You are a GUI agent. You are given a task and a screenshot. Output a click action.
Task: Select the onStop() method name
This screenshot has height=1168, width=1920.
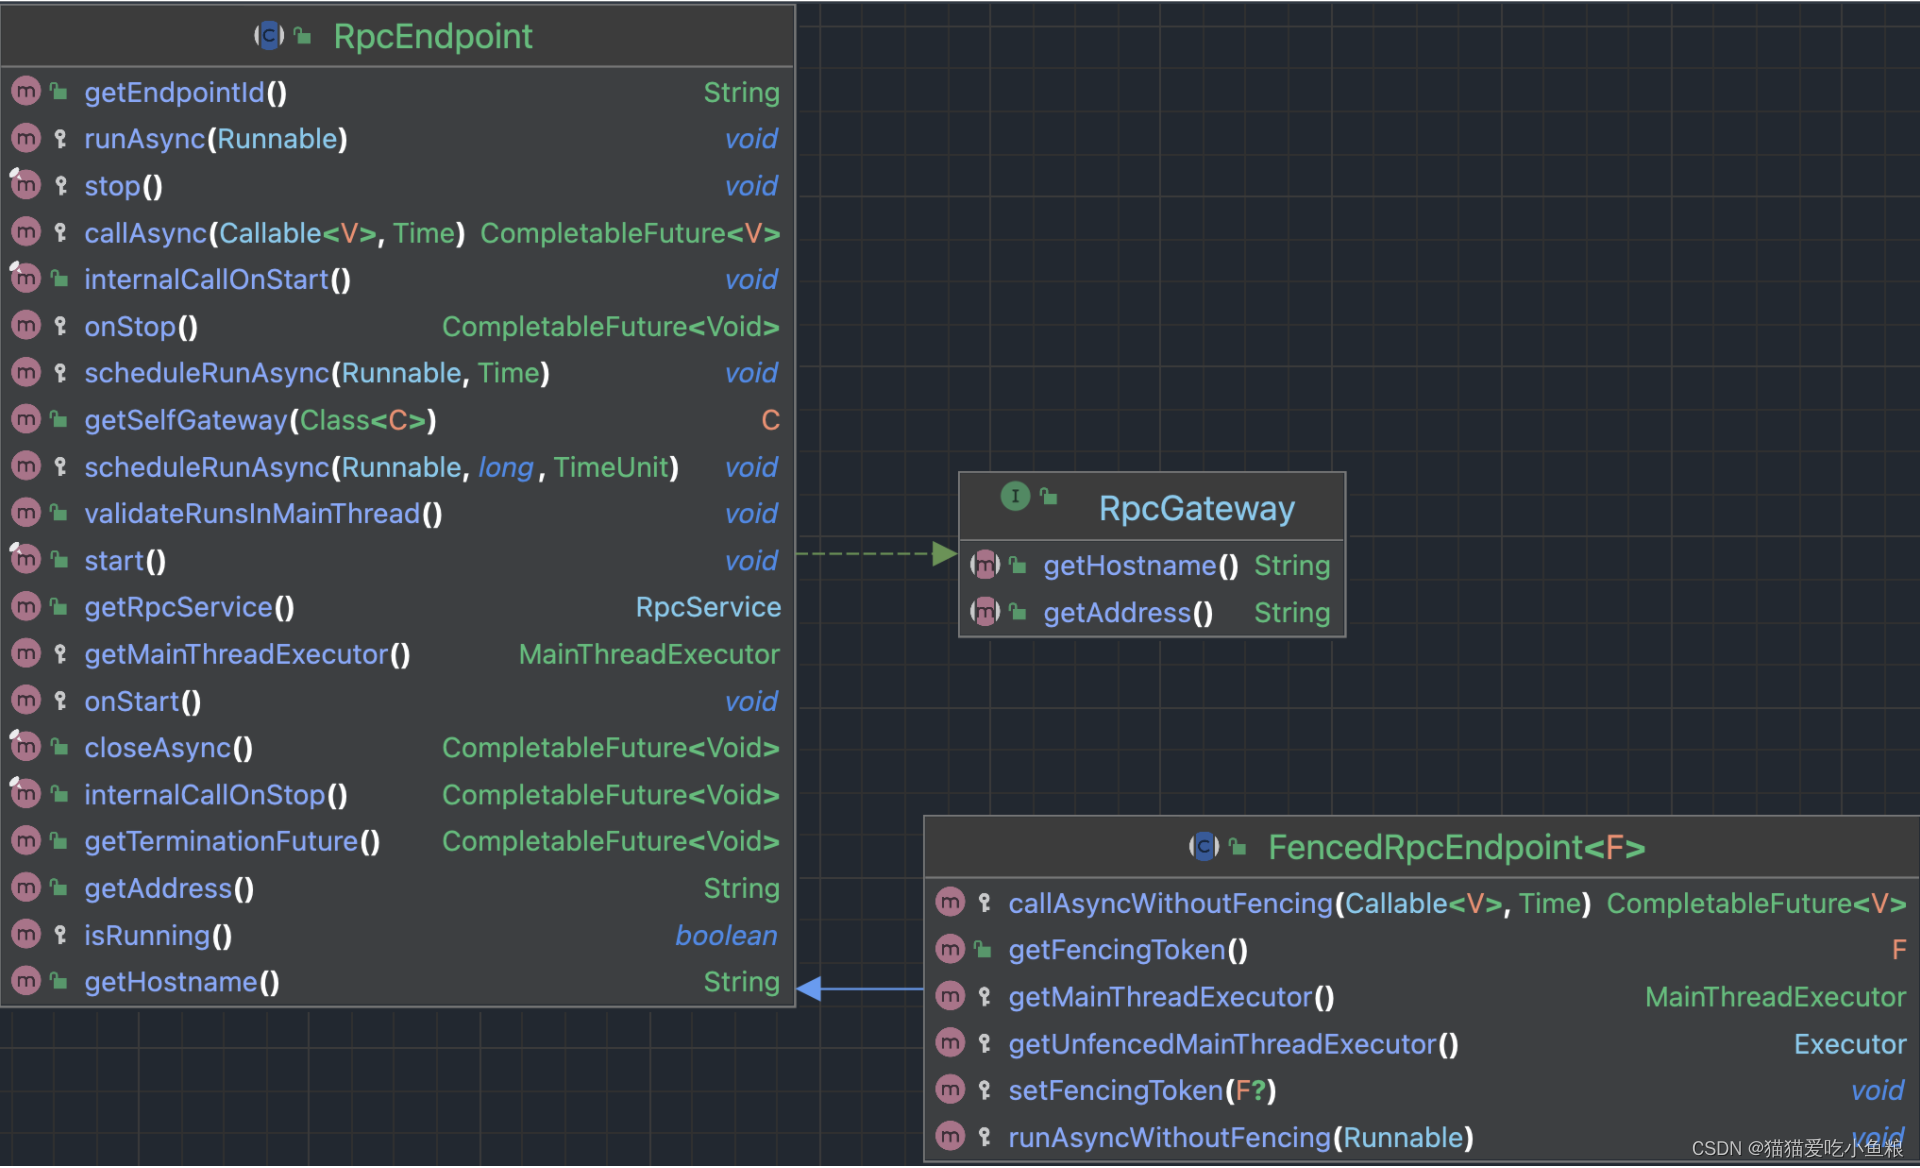click(141, 327)
